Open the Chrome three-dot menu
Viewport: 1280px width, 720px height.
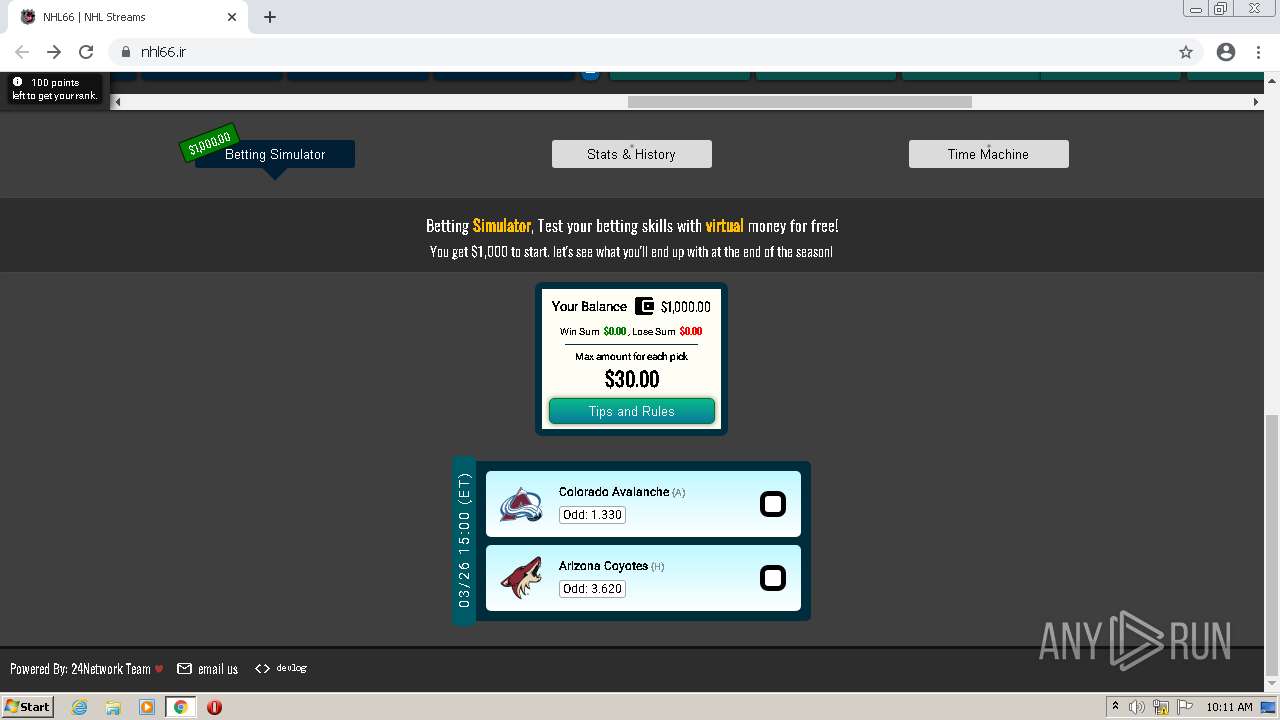(x=1257, y=52)
